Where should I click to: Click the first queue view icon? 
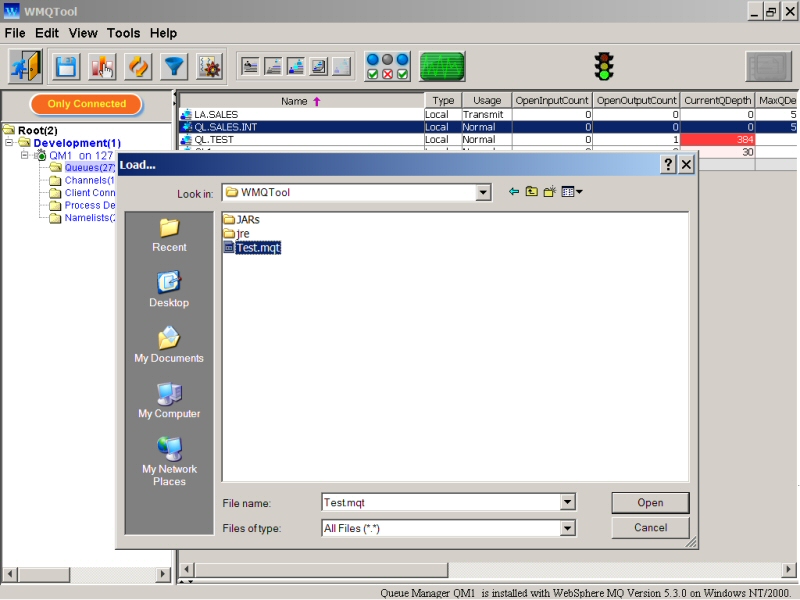pyautogui.click(x=250, y=66)
